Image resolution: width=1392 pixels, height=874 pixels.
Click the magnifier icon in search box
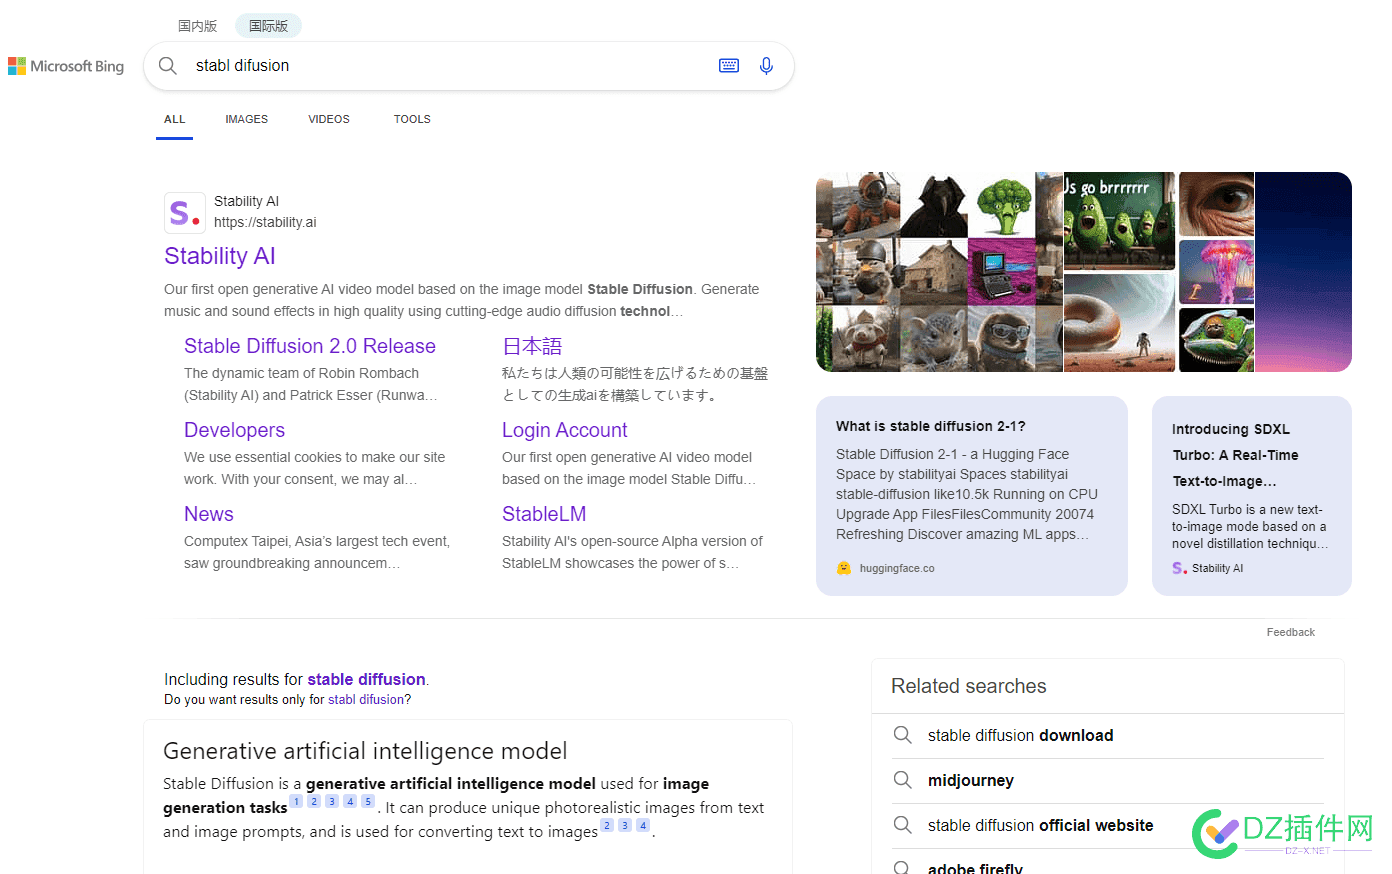tap(168, 66)
